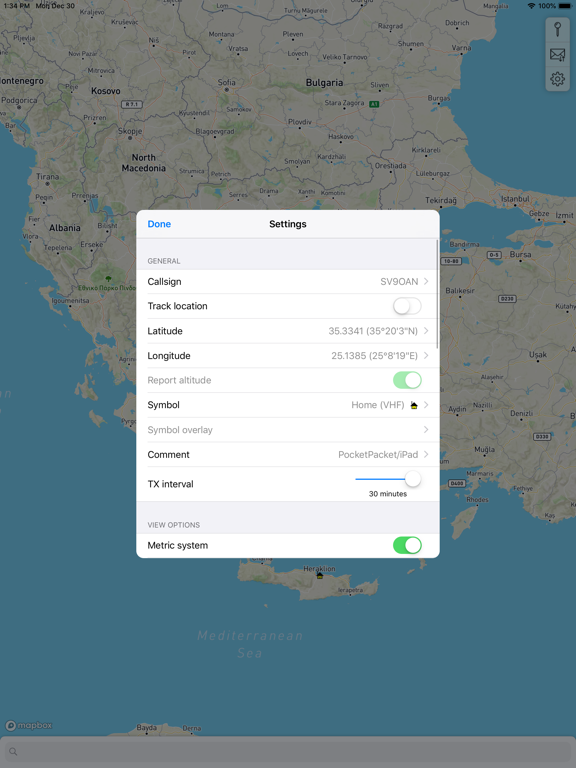576x768 pixels.
Task: Tap the Settings title text
Action: tap(288, 224)
